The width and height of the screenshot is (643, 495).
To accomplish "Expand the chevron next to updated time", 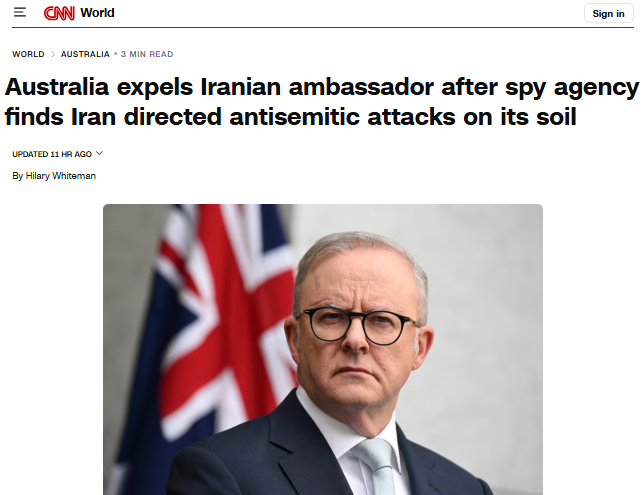I will (99, 153).
